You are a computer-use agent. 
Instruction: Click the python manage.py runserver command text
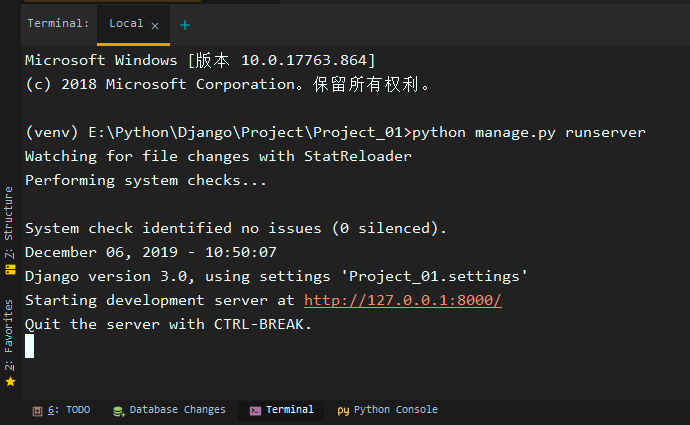(x=529, y=132)
